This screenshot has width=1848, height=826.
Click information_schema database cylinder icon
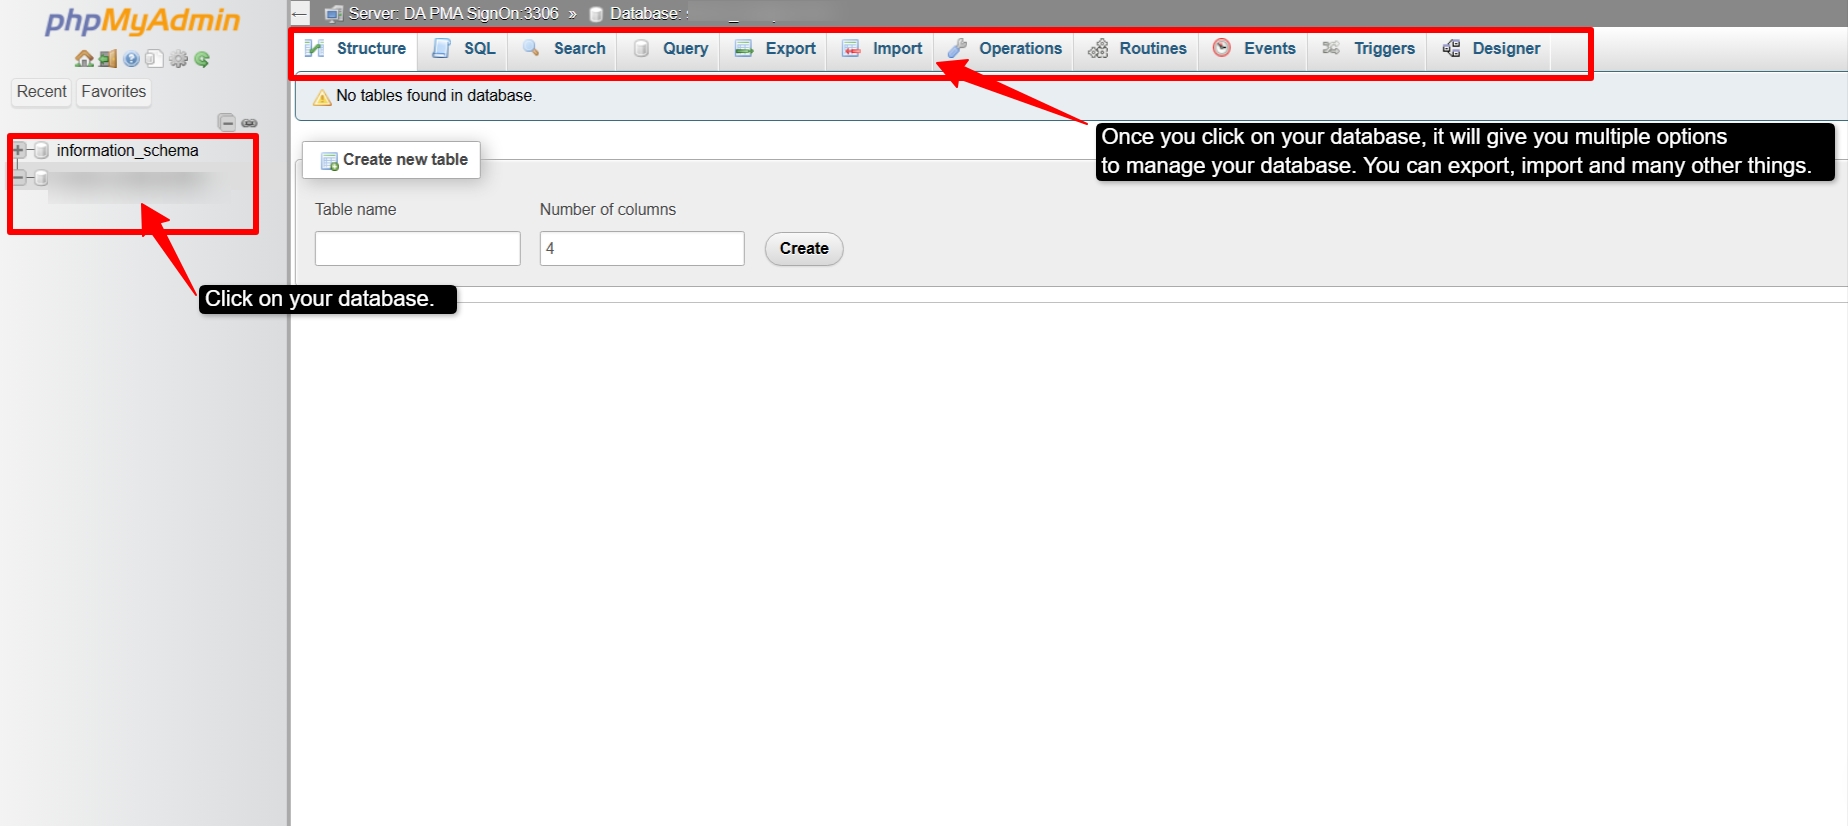tap(42, 150)
